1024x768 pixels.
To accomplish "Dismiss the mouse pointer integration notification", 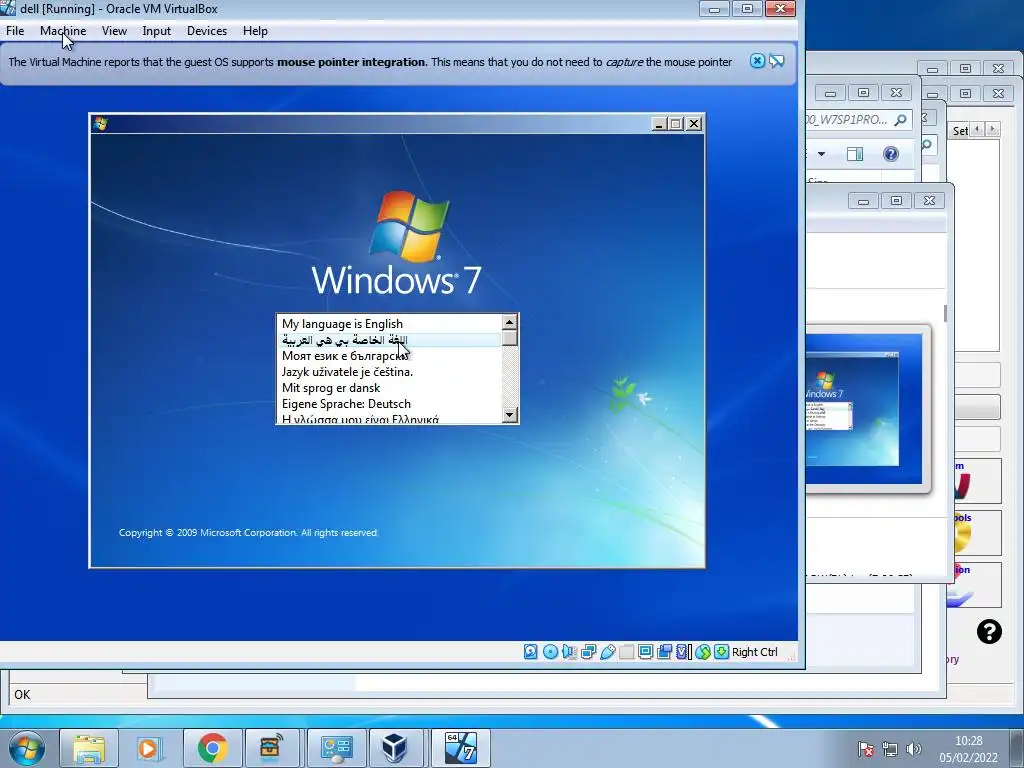I will 757,61.
